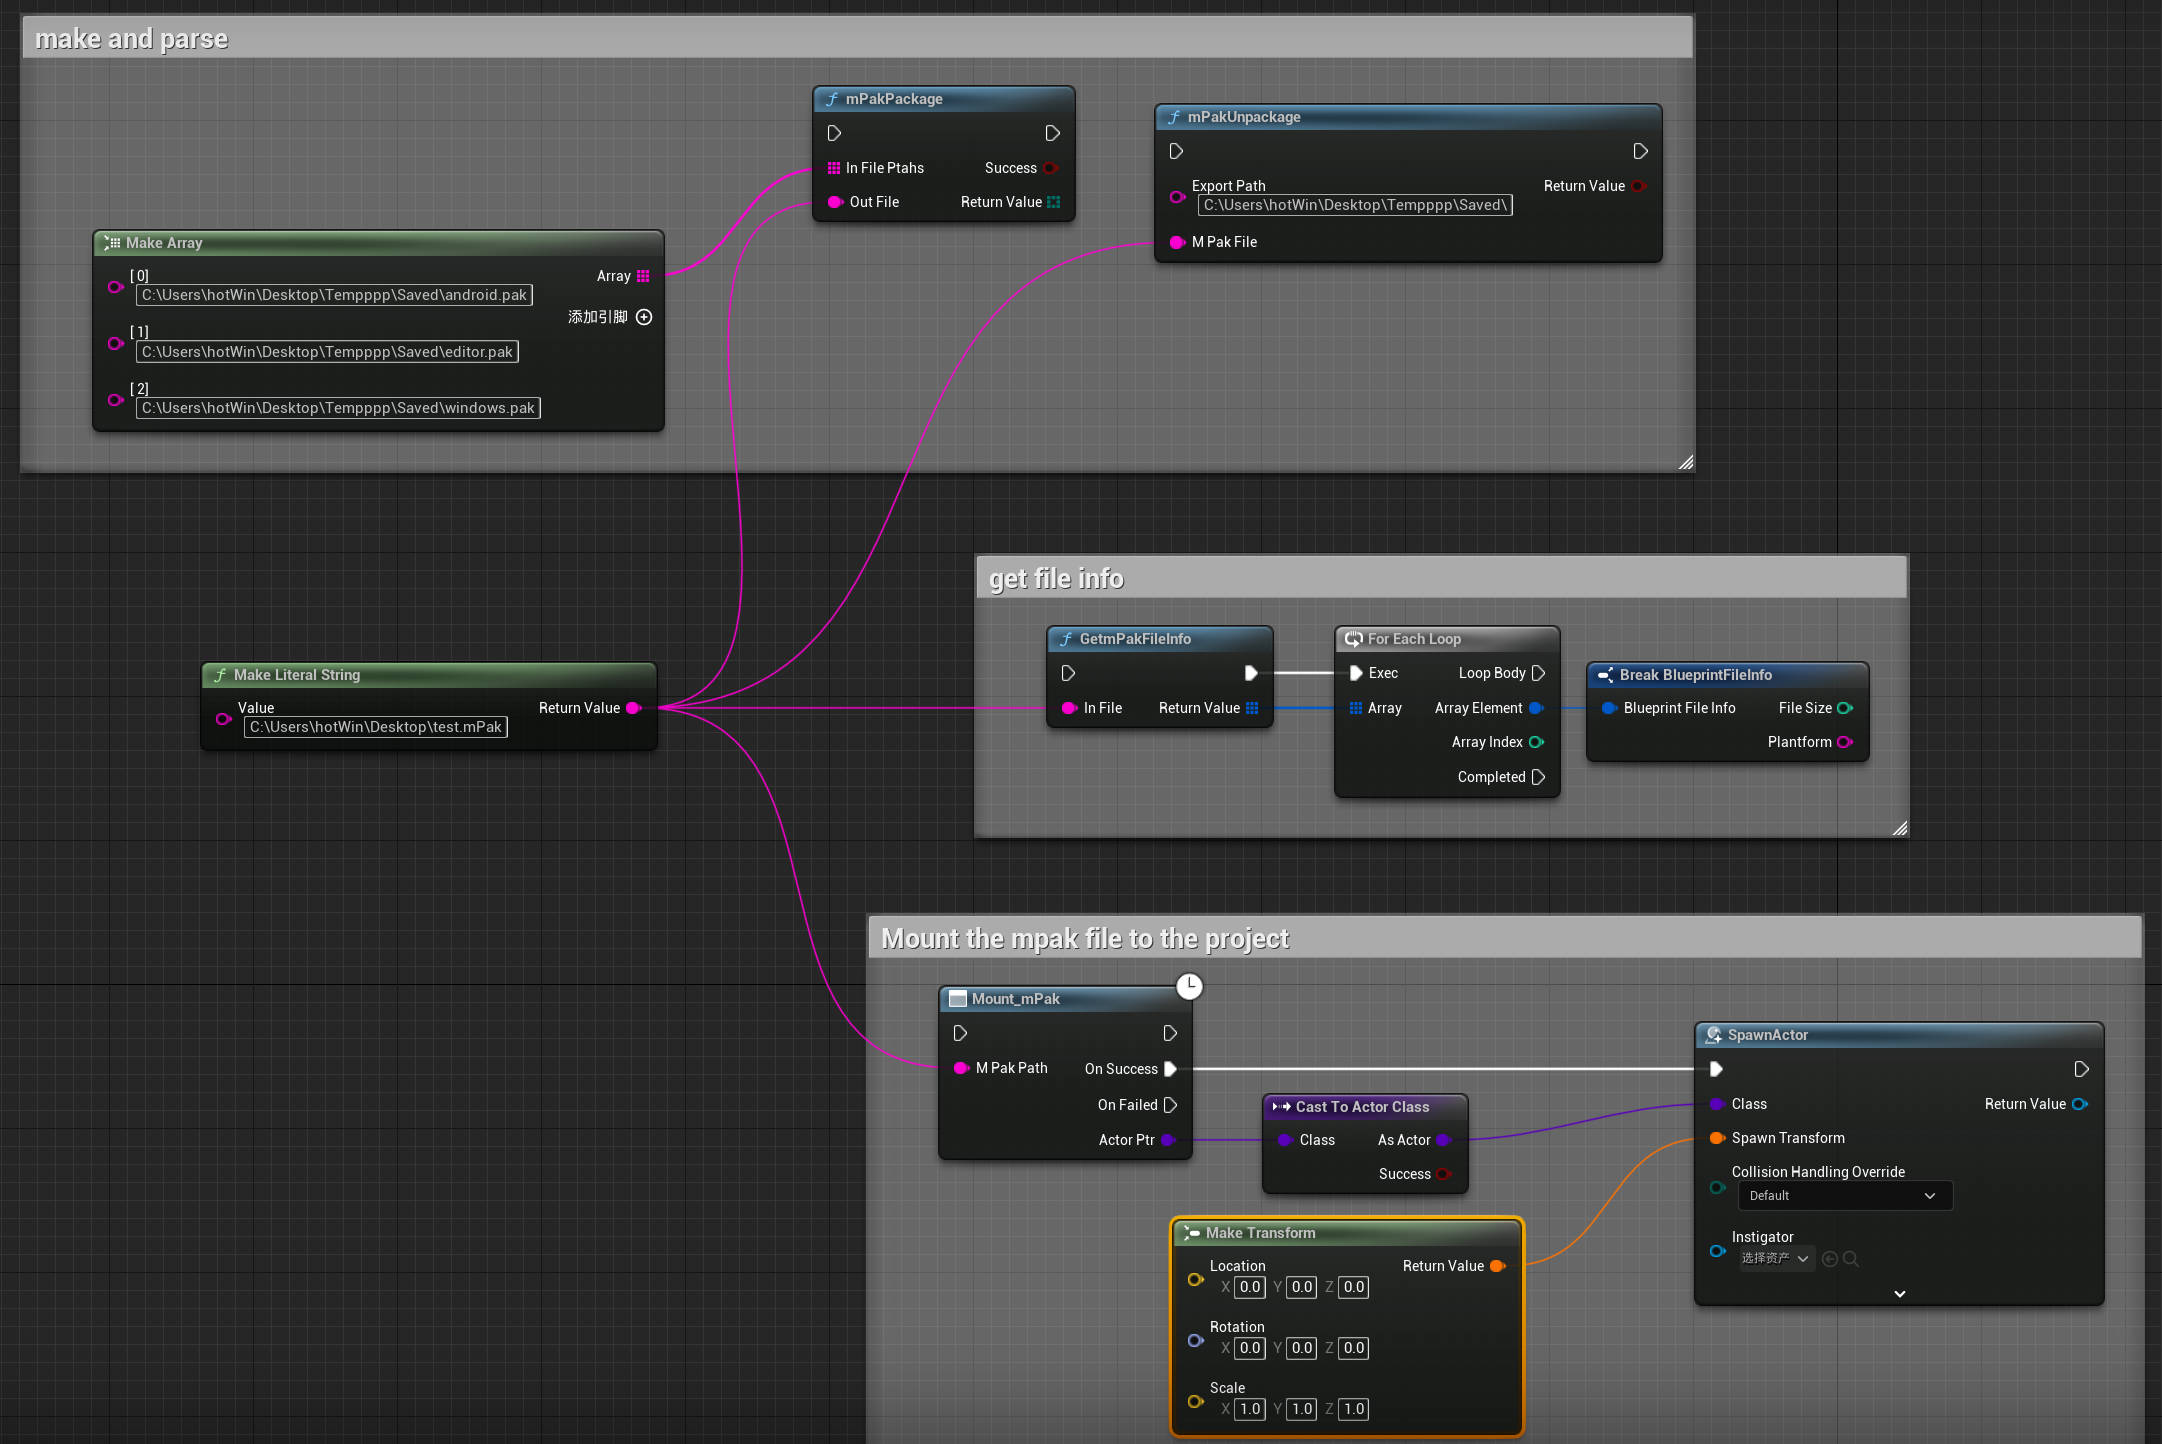Select the Cast To Actor Class node title
This screenshot has width=2162, height=1444.
(1362, 1107)
